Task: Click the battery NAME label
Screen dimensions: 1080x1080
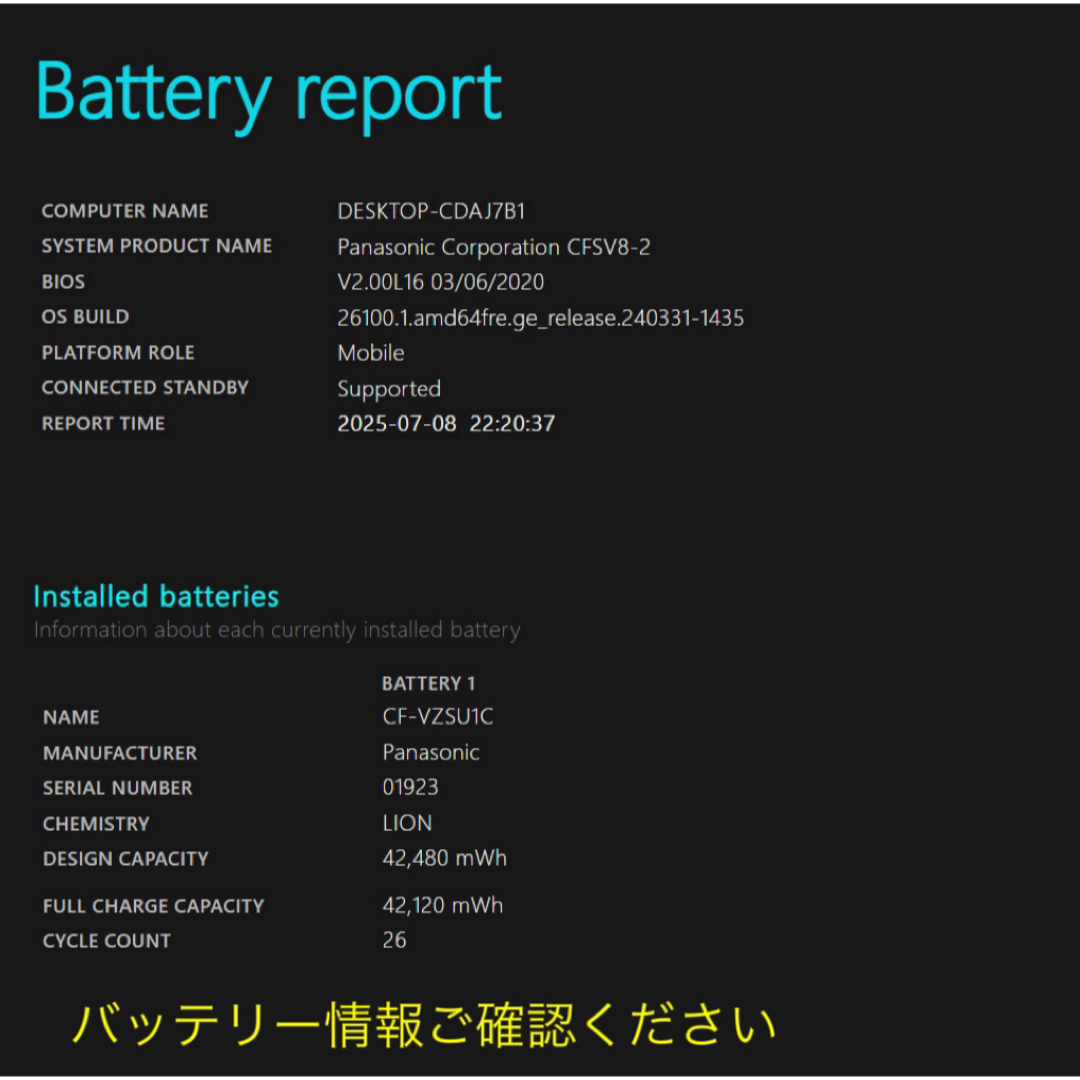Action: 71,718
